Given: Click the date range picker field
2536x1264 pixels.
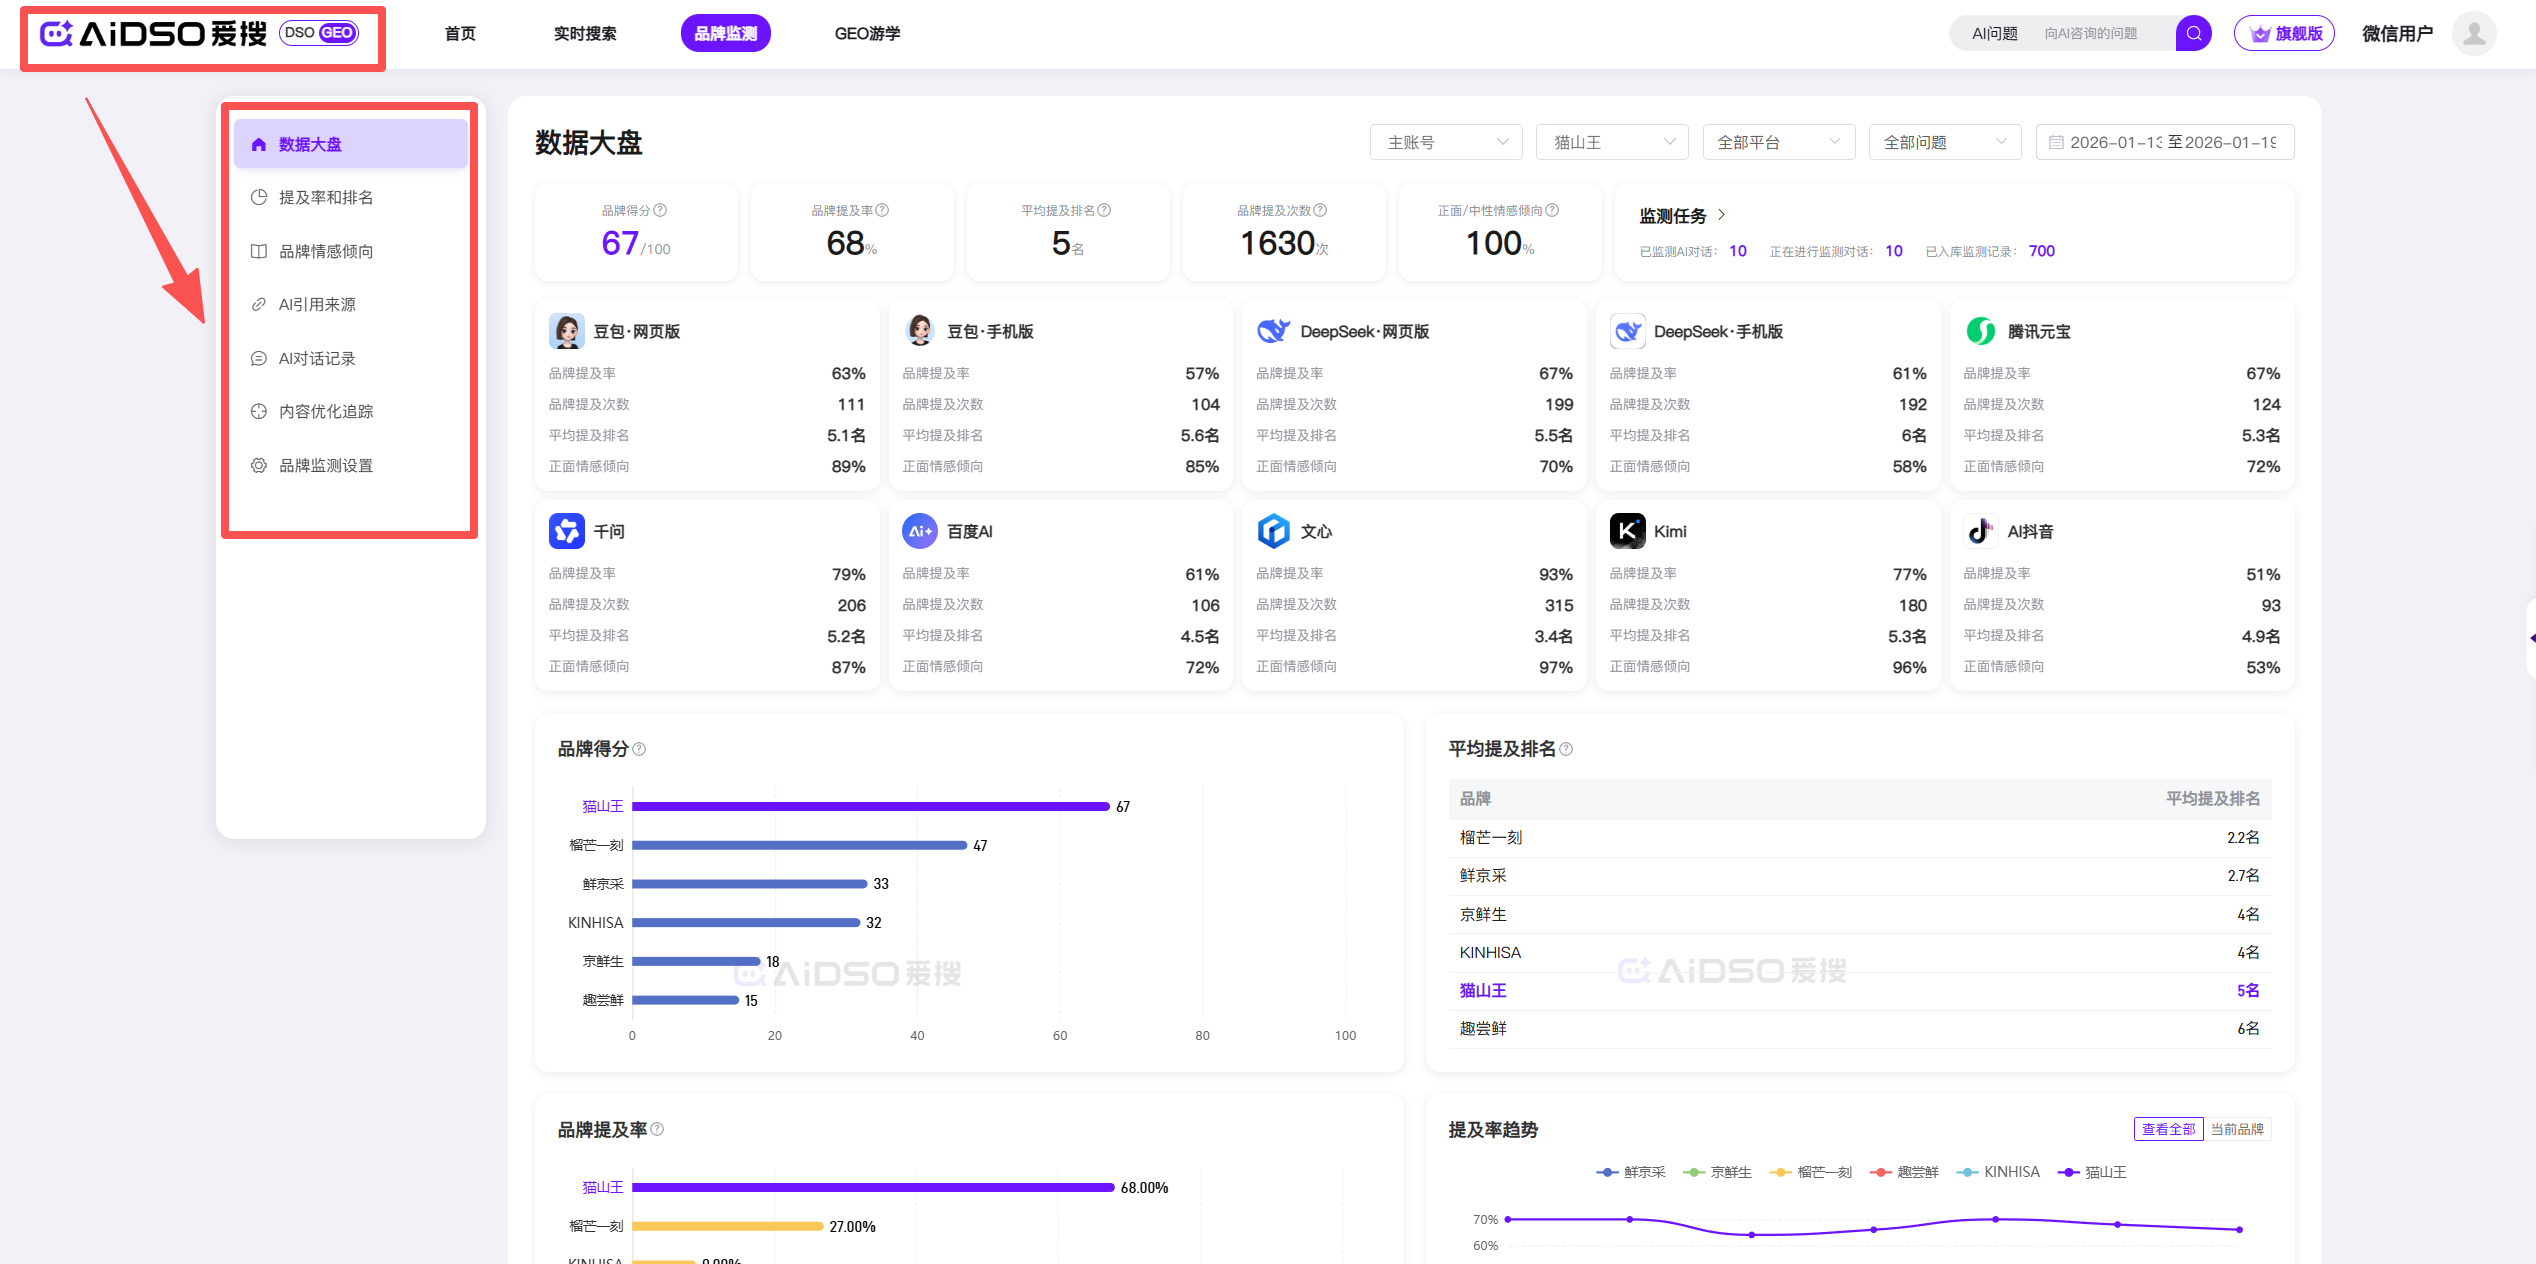Looking at the screenshot, I should click(2164, 142).
